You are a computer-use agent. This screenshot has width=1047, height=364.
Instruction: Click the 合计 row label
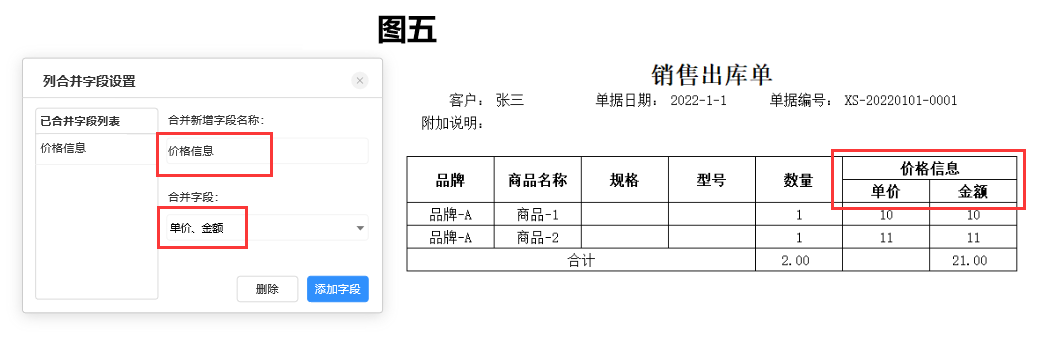(581, 260)
